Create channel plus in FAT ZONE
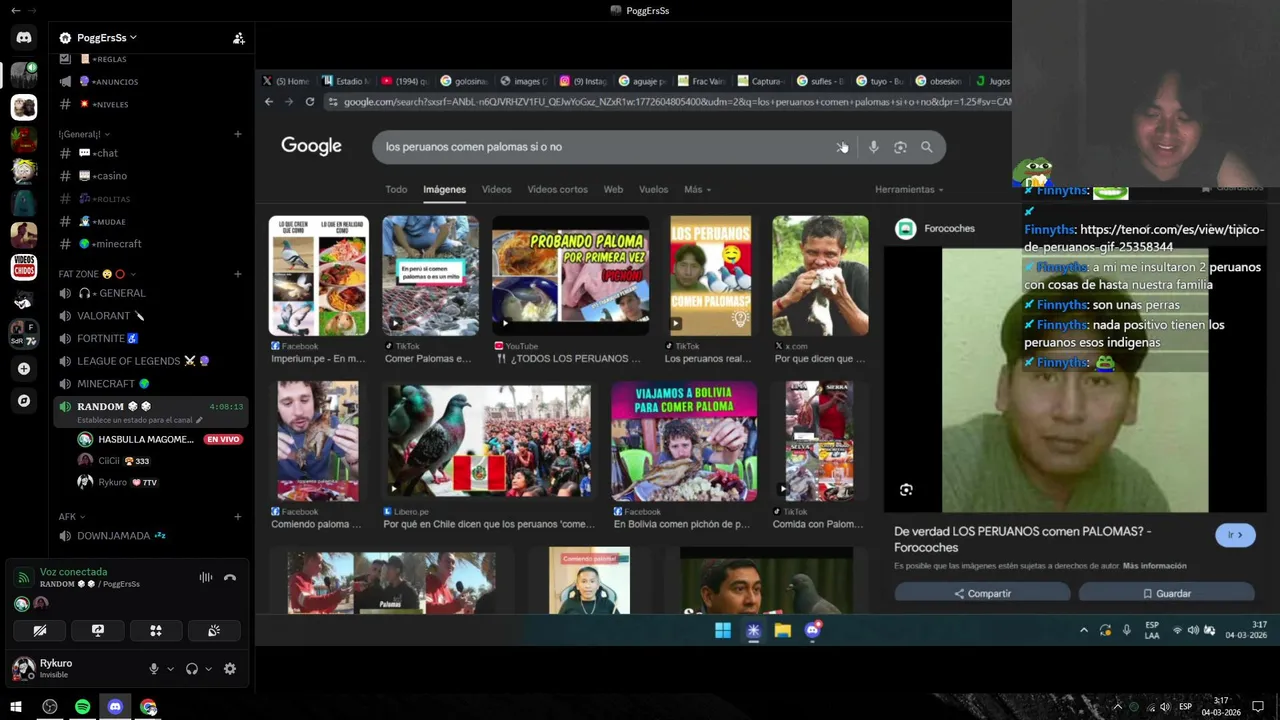Viewport: 1280px width, 720px height. pos(238,274)
